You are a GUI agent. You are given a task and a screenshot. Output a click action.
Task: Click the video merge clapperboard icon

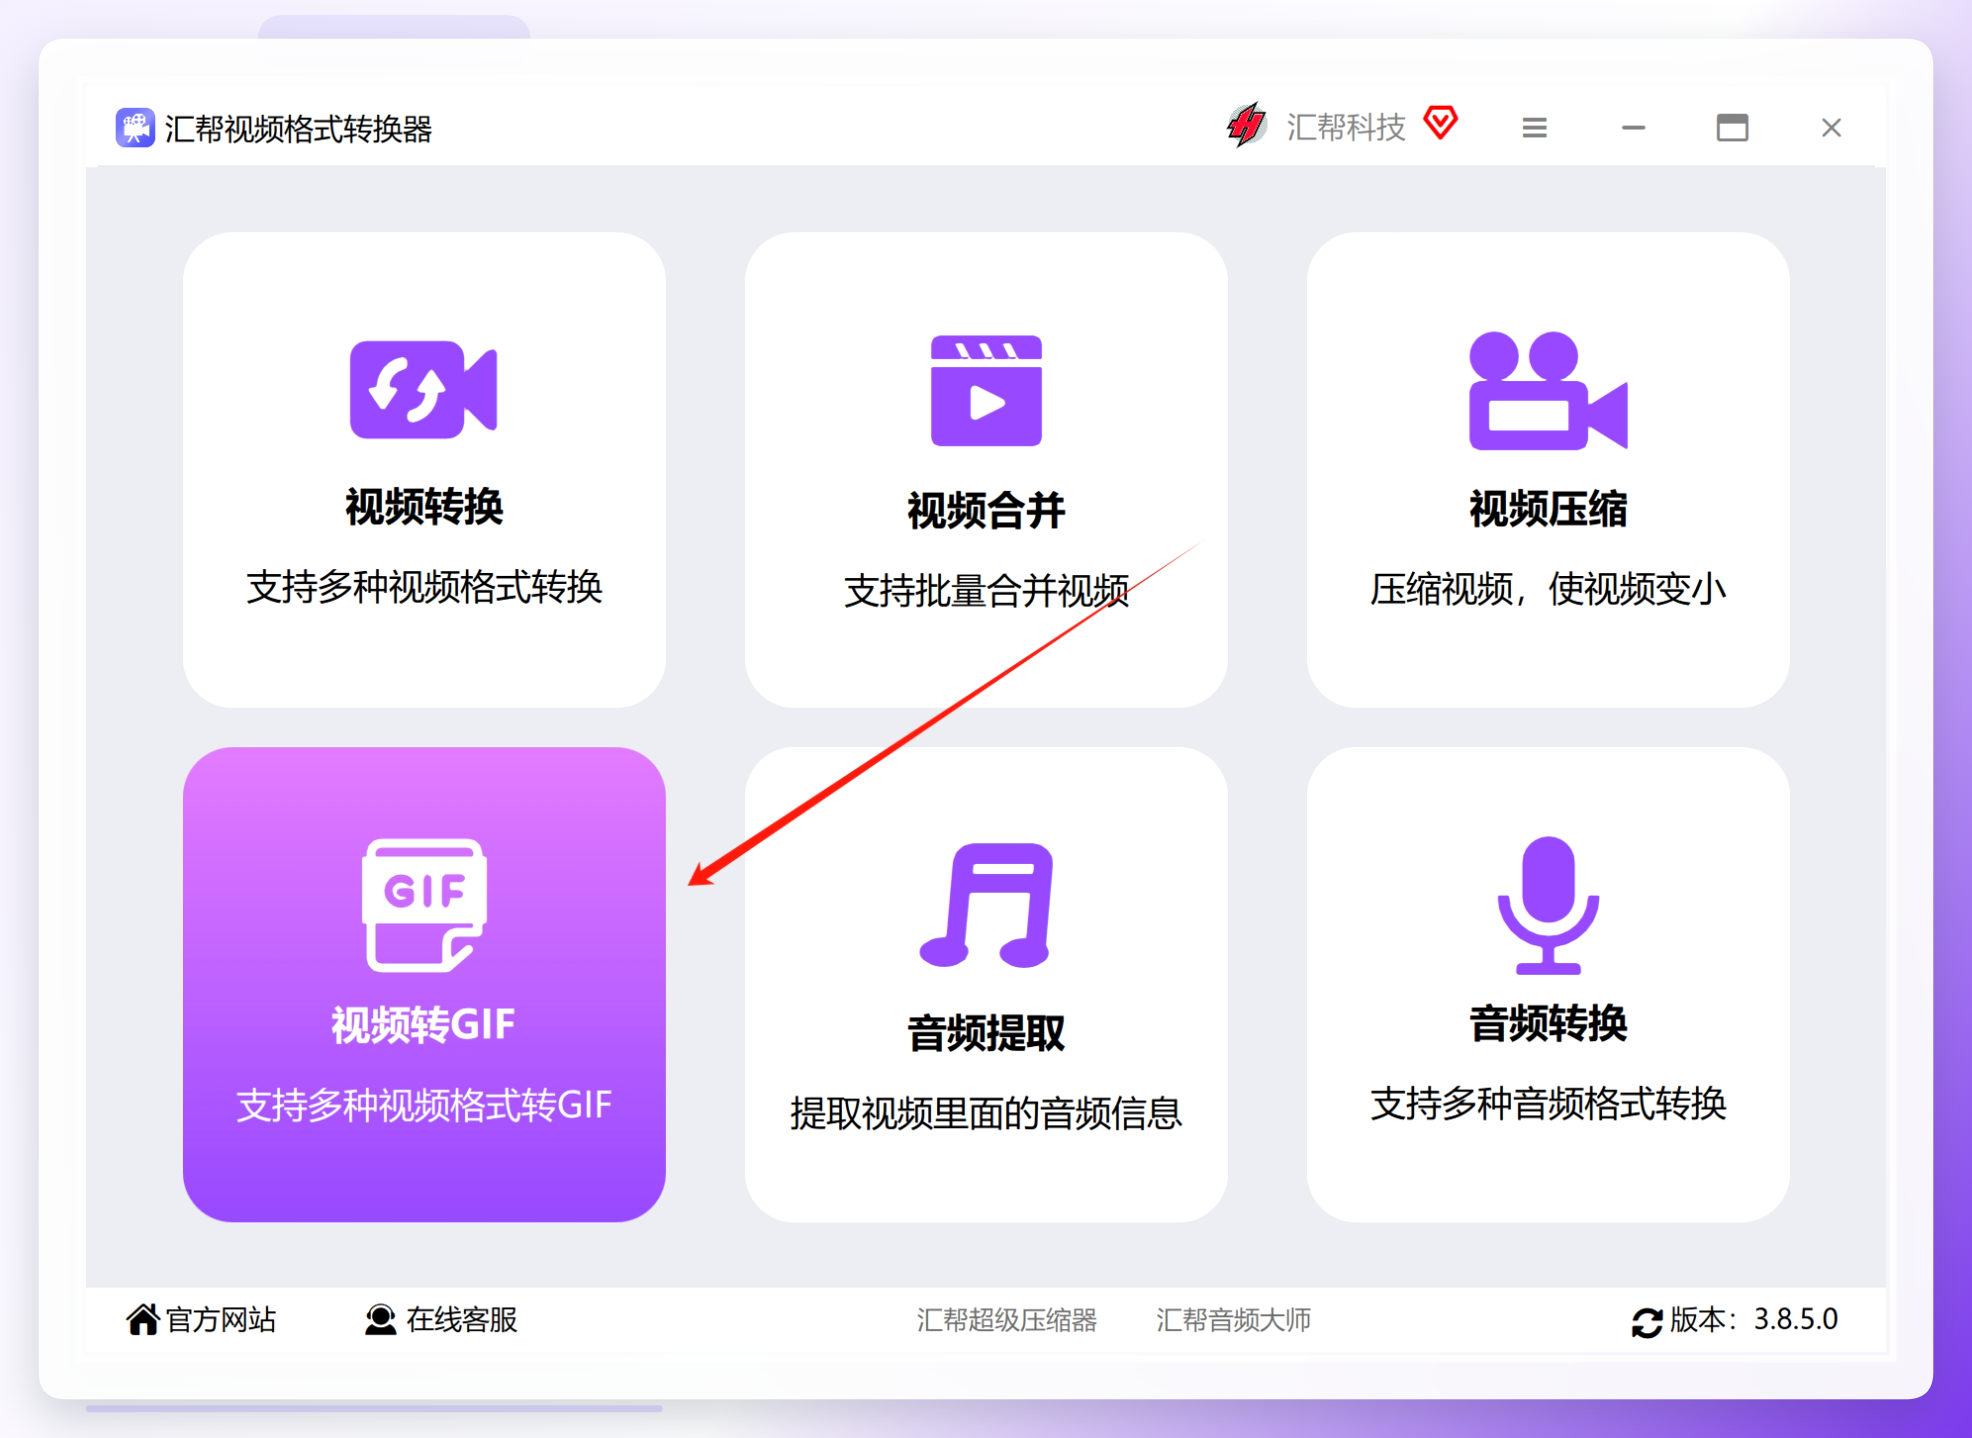986,390
